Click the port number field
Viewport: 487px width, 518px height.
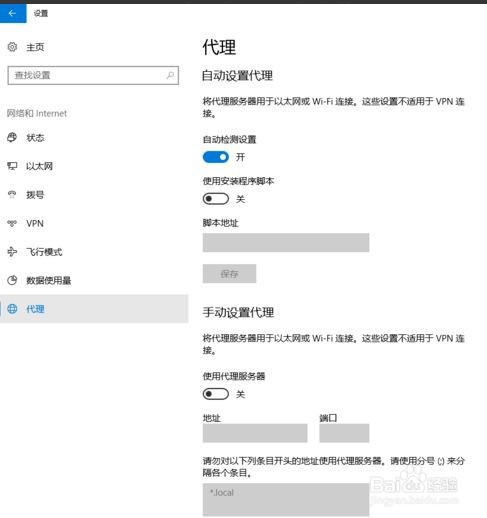pos(344,433)
